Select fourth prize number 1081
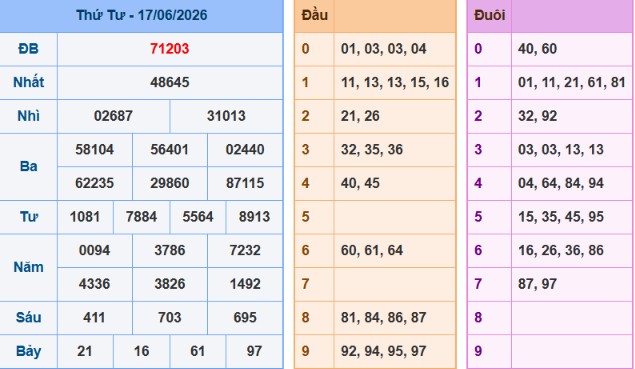 (85, 217)
